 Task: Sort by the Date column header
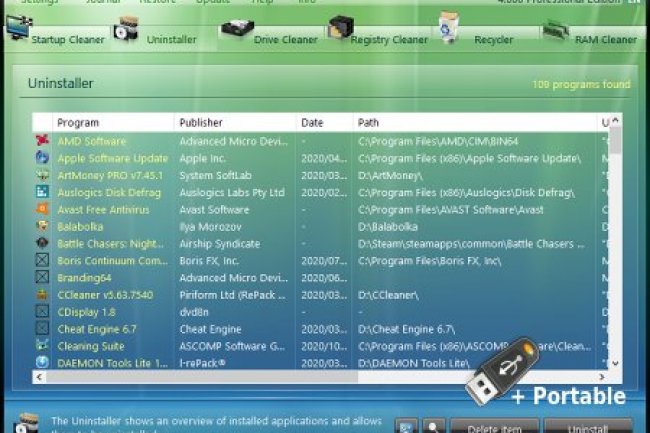[x=324, y=123]
